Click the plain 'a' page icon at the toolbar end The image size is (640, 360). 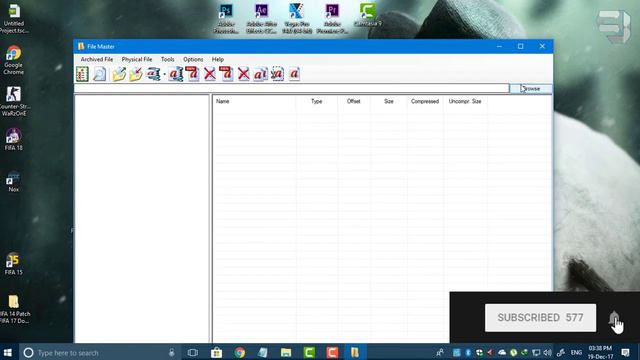click(294, 74)
